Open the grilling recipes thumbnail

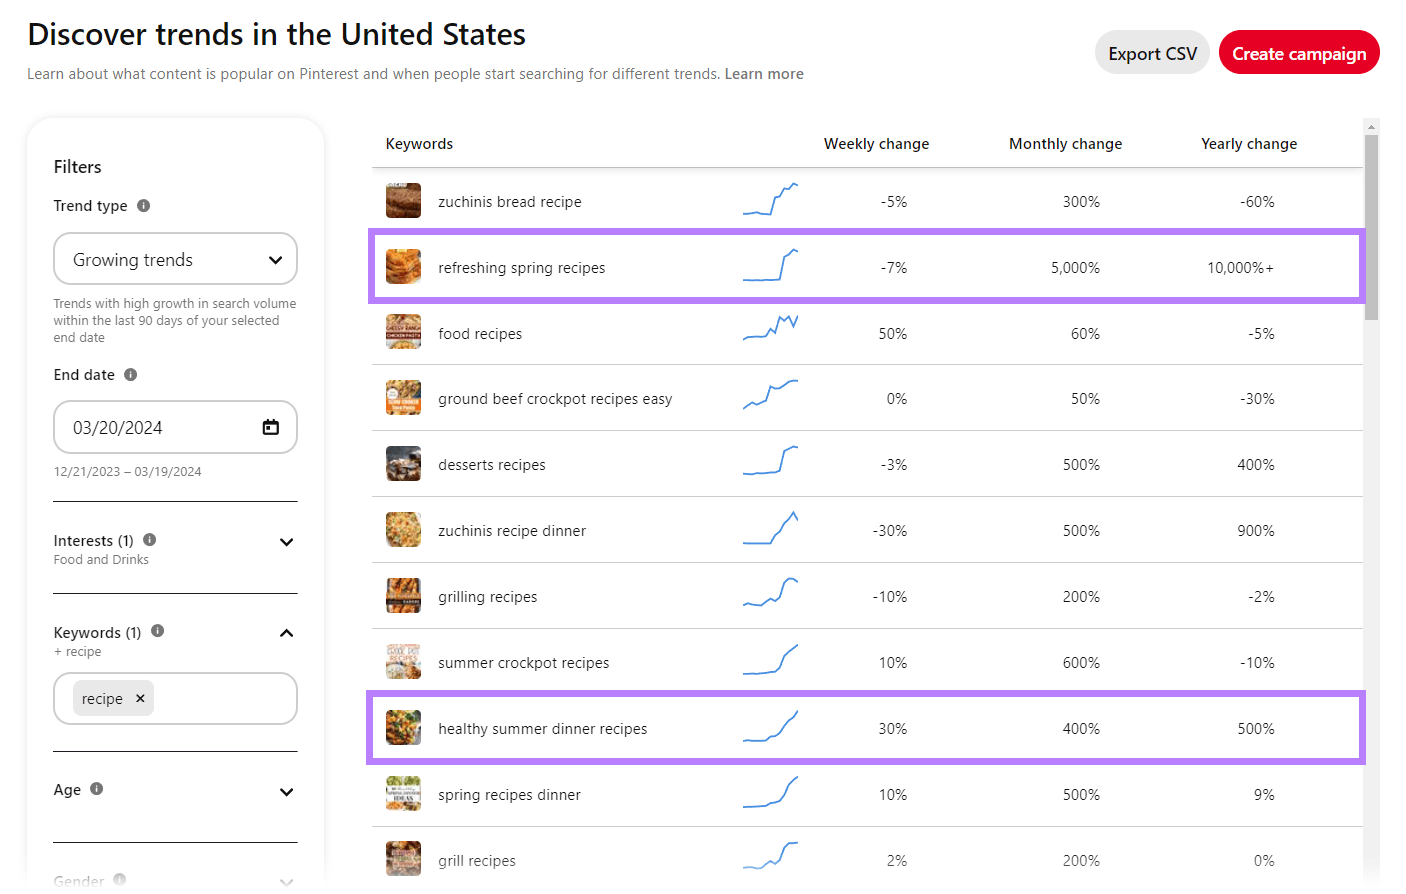click(403, 595)
